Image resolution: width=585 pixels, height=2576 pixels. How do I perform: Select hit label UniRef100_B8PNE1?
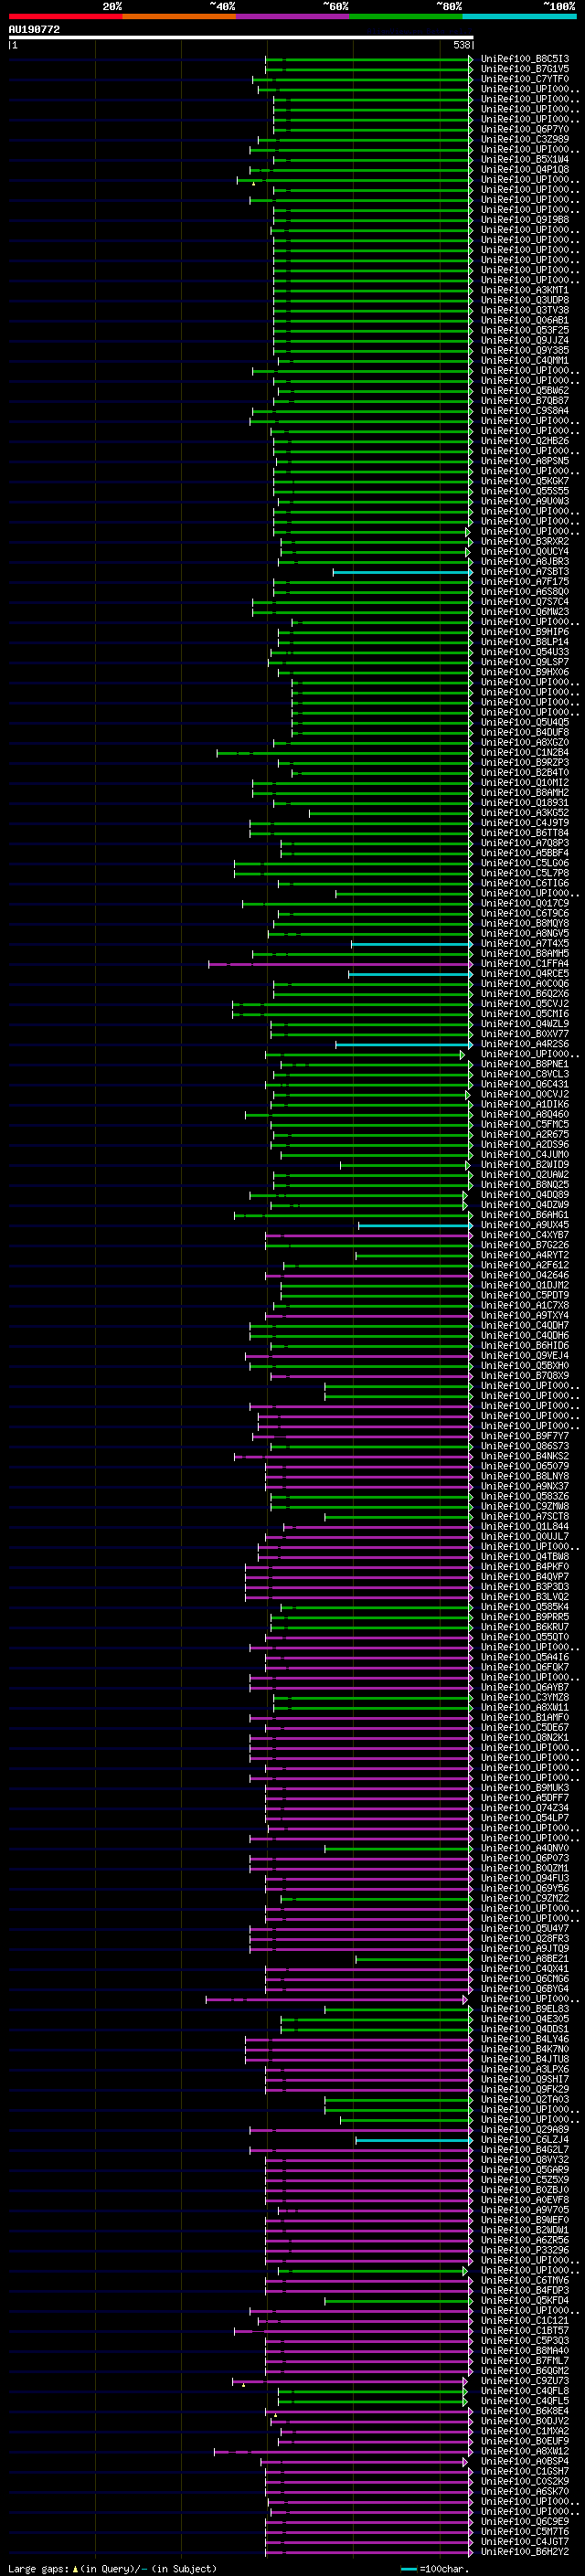pyautogui.click(x=525, y=1064)
